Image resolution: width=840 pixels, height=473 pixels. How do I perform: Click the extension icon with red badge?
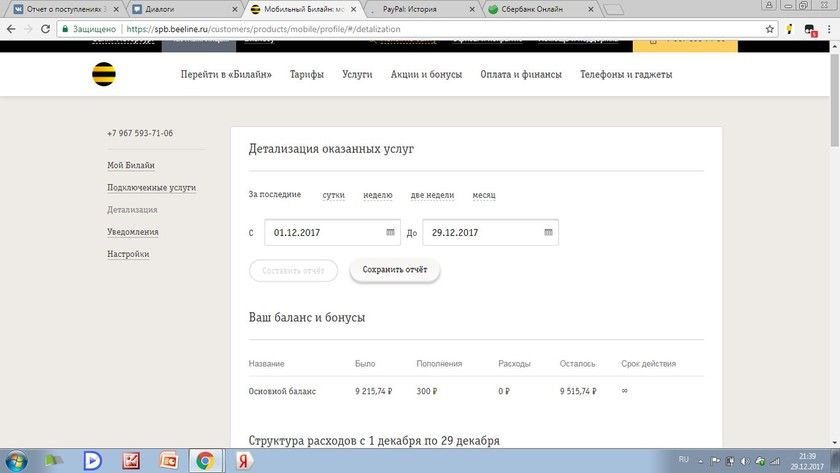(809, 30)
